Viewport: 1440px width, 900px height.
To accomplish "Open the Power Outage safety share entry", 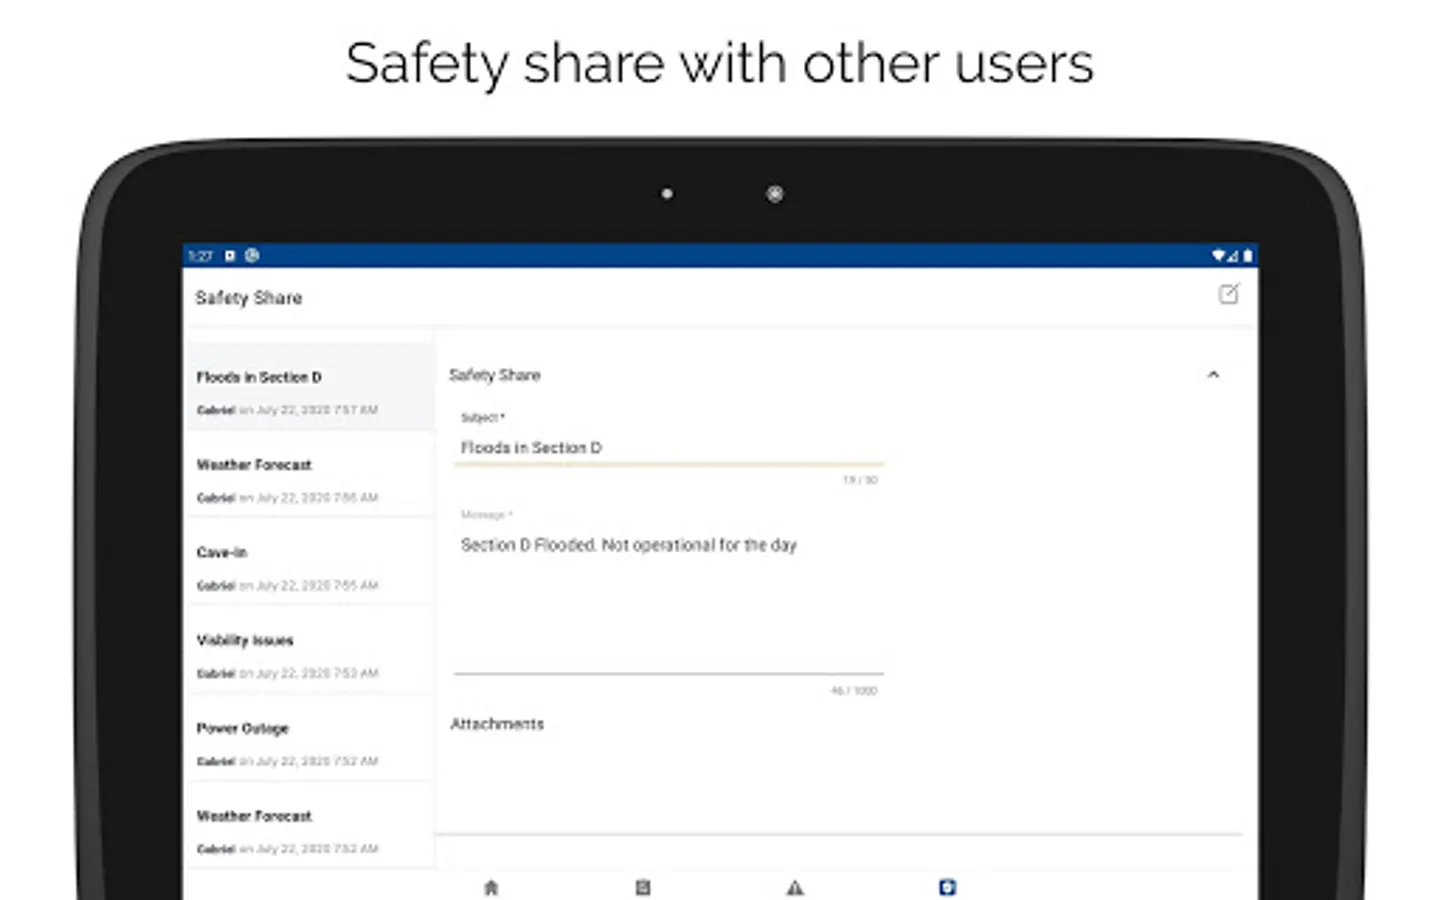I will coord(310,740).
